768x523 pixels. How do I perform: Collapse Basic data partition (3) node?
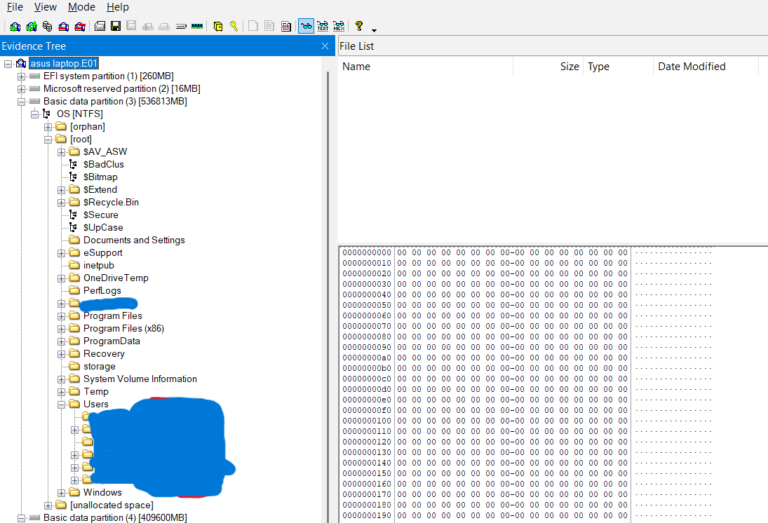click(21, 102)
